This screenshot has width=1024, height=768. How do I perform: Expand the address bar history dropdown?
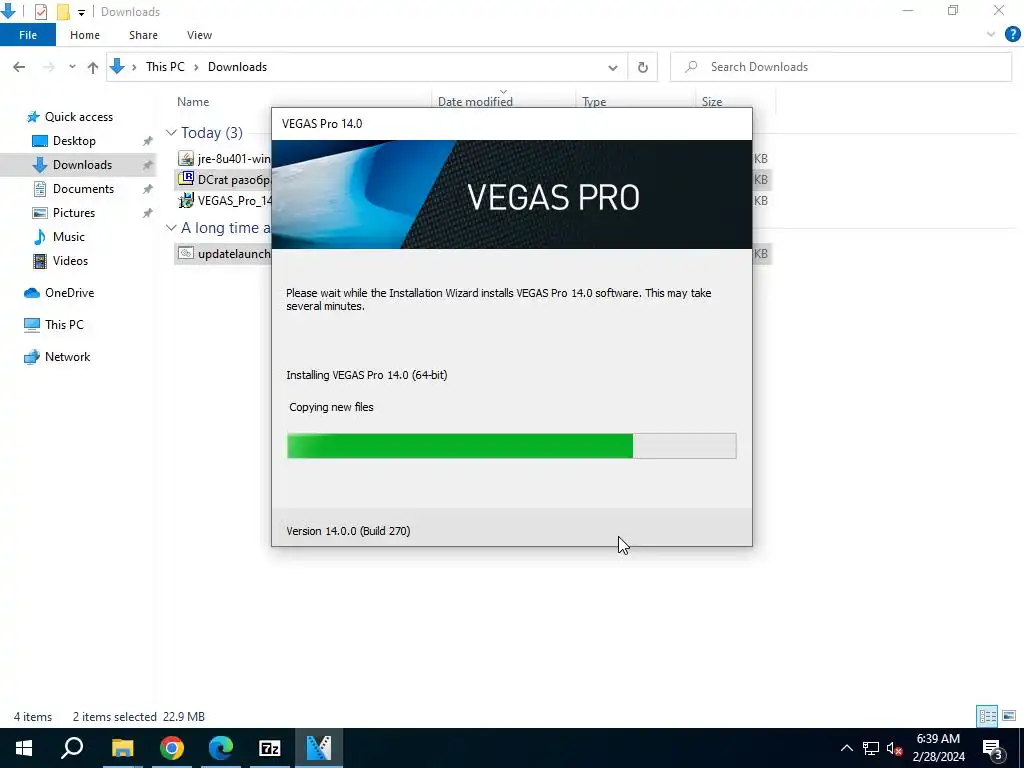(x=613, y=67)
